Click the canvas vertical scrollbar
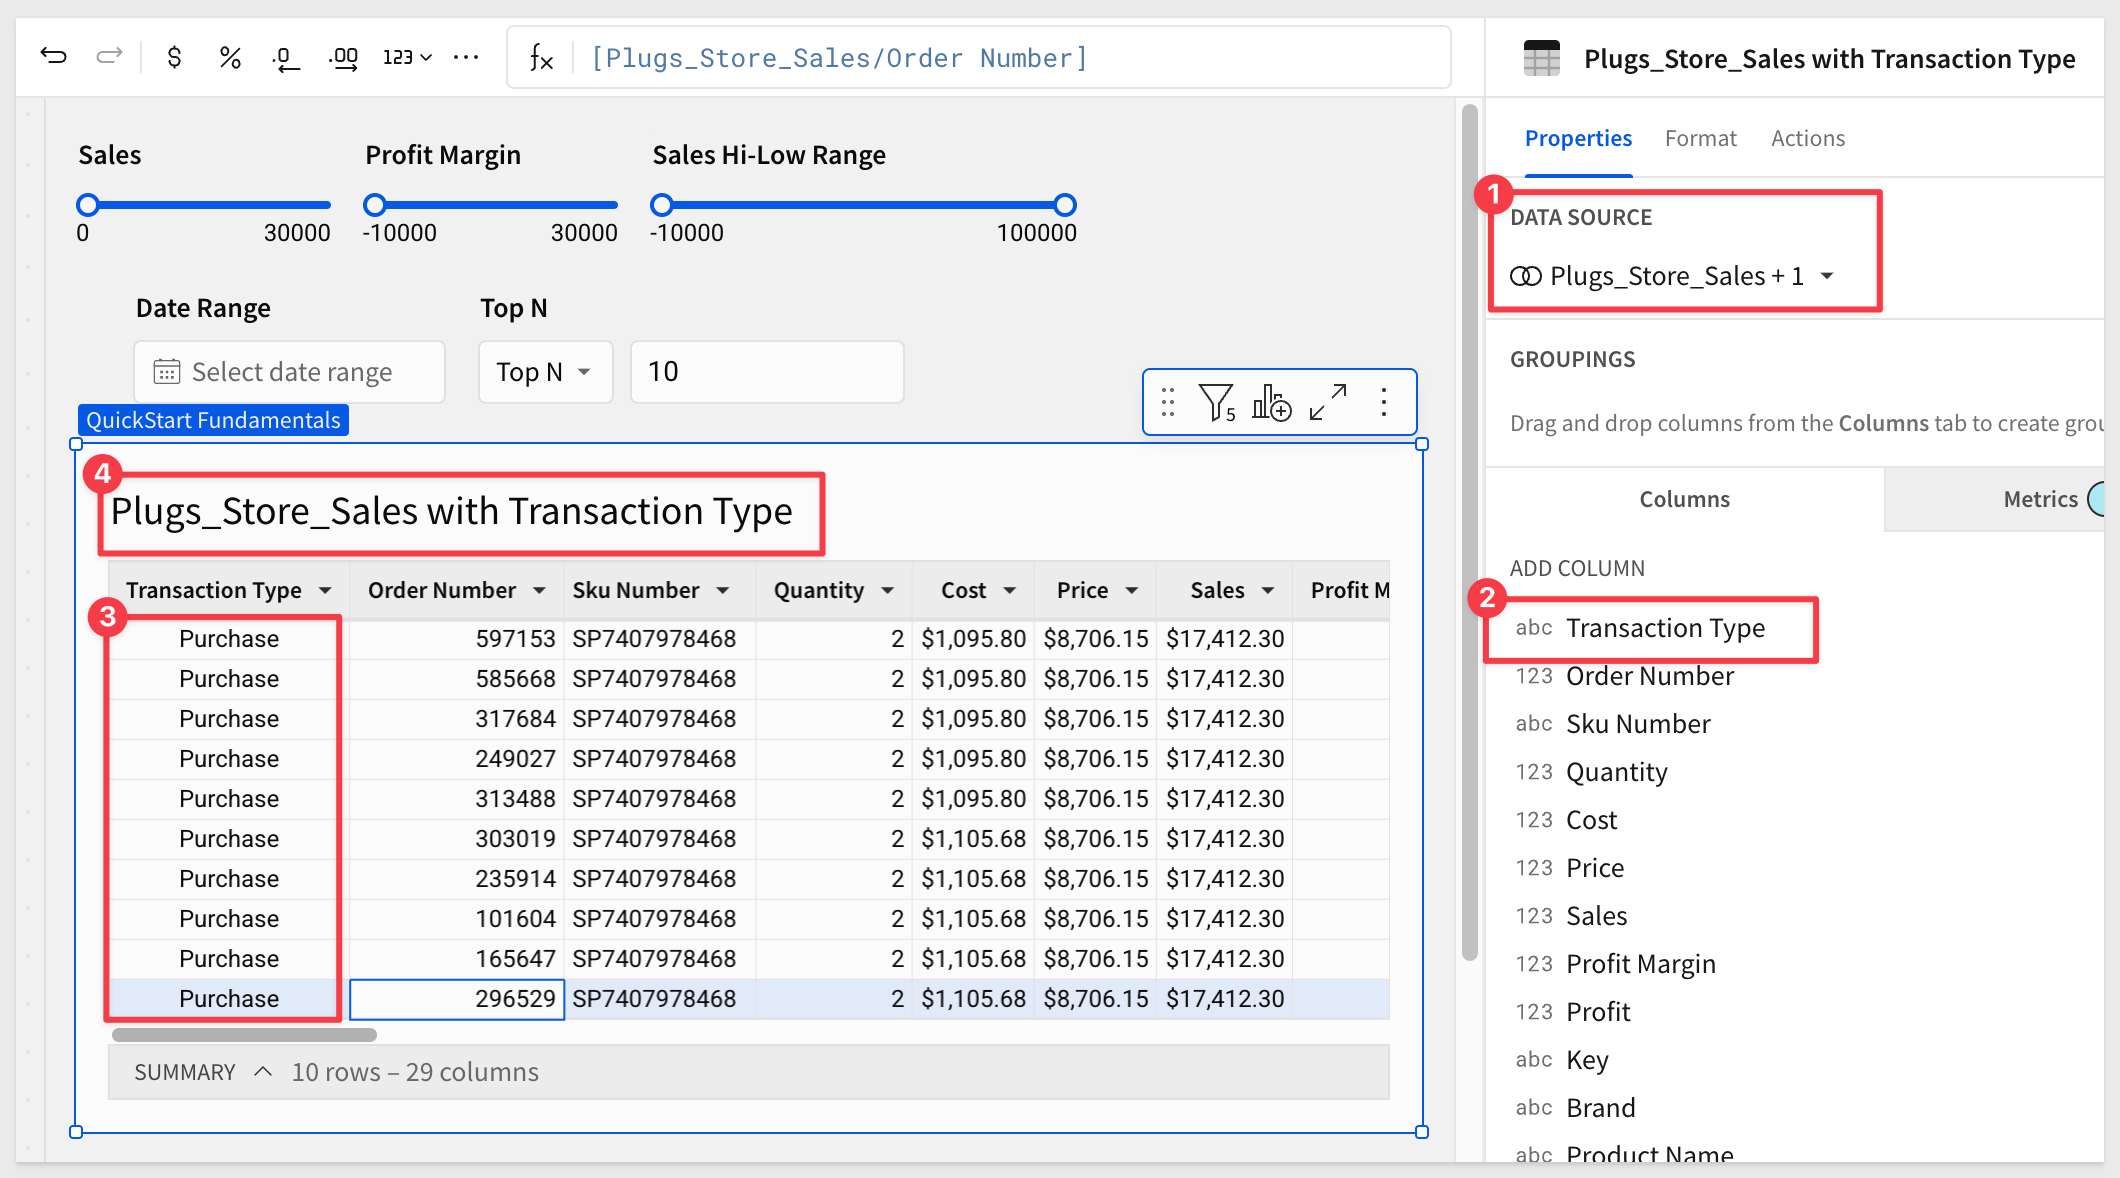Viewport: 2120px width, 1178px height. [1469, 532]
